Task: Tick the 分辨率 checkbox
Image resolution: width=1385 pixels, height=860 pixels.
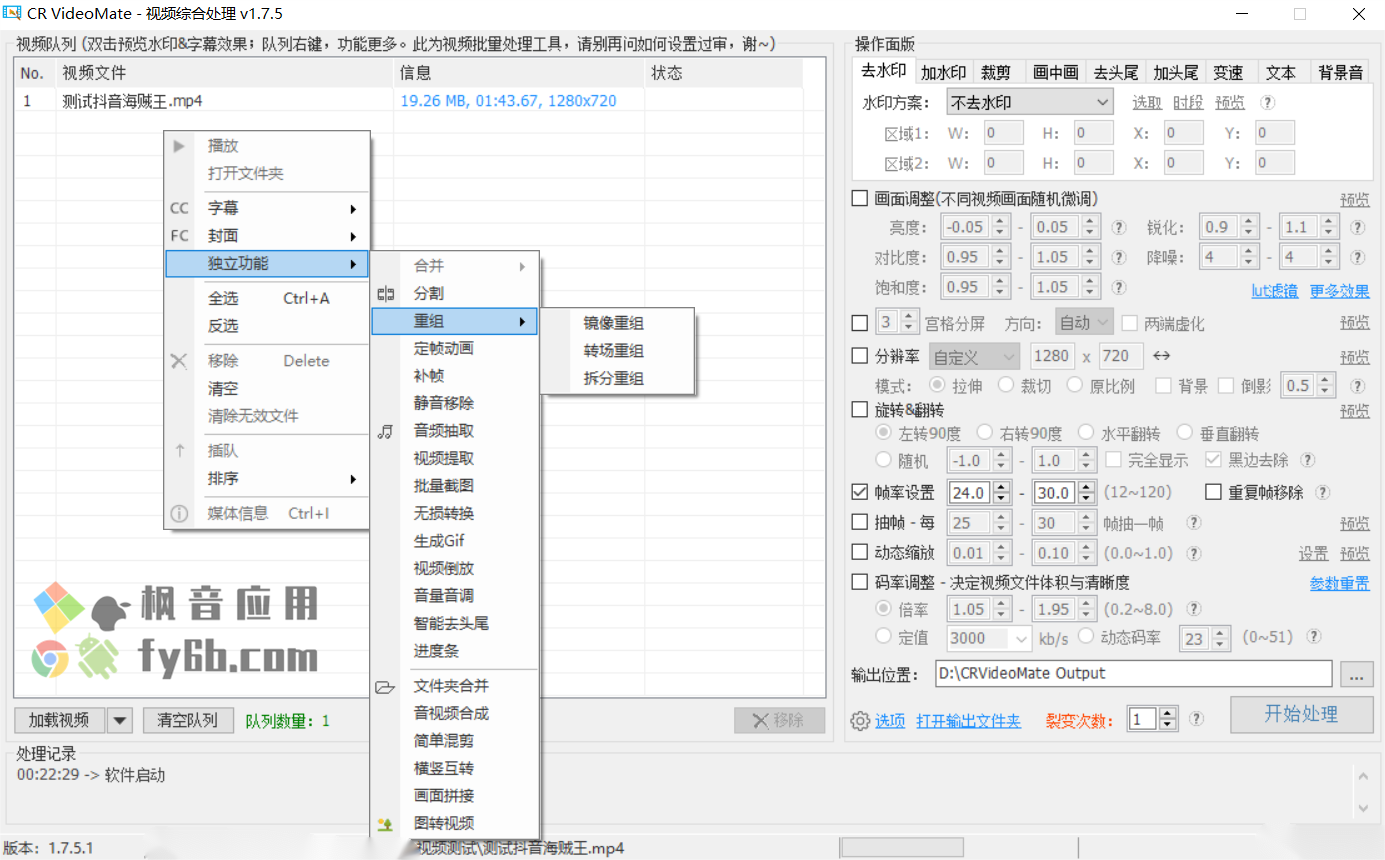Action: pyautogui.click(x=859, y=355)
